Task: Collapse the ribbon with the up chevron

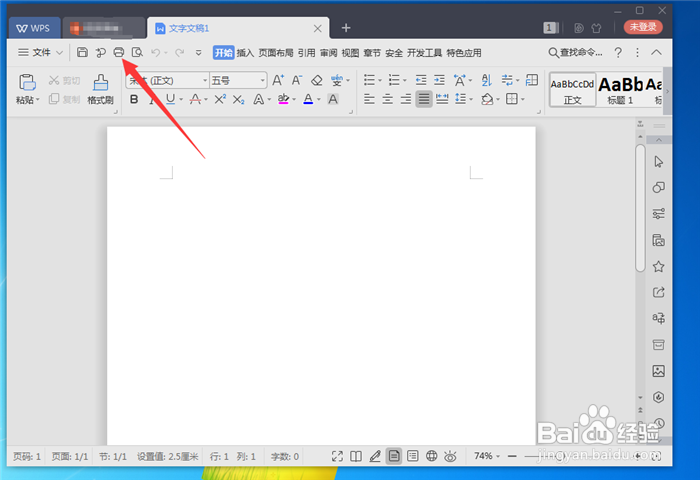Action: pos(656,52)
